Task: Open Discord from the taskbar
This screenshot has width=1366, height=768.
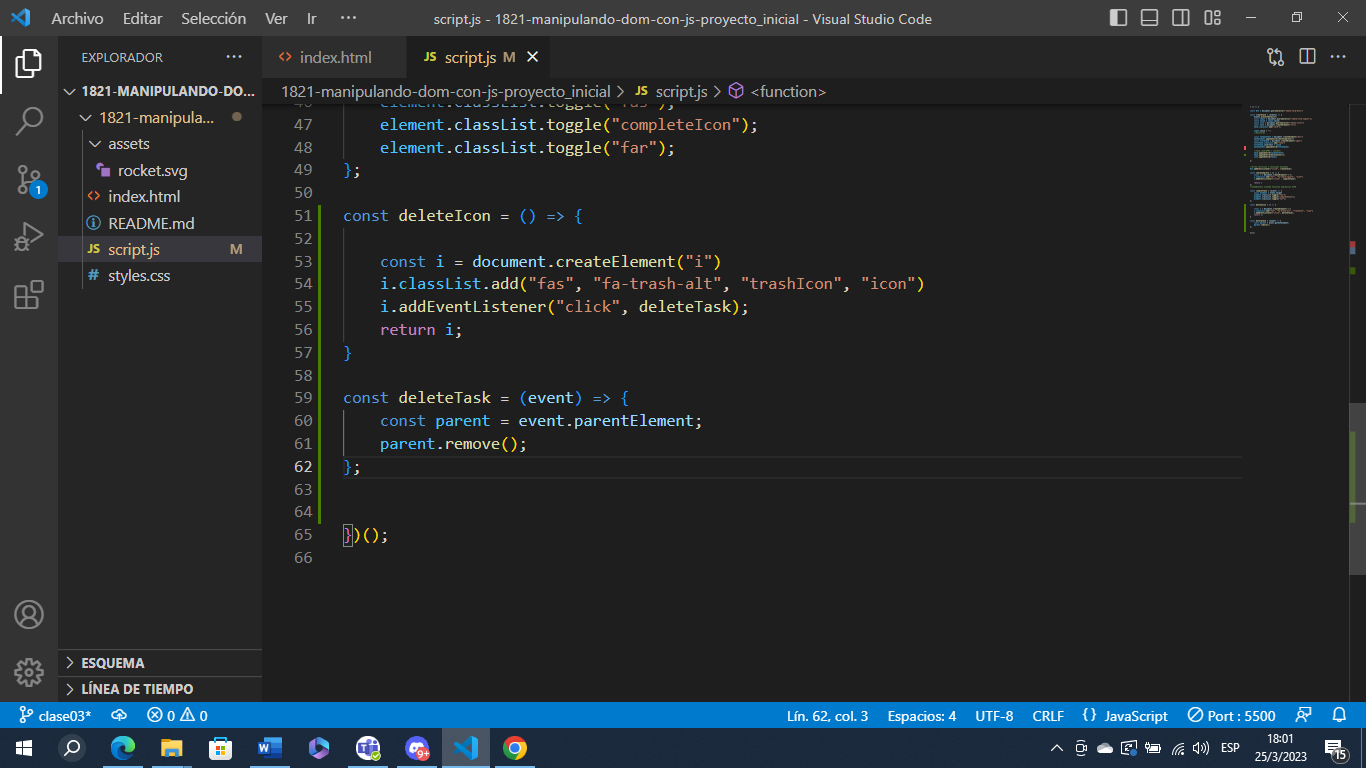Action: 417,748
